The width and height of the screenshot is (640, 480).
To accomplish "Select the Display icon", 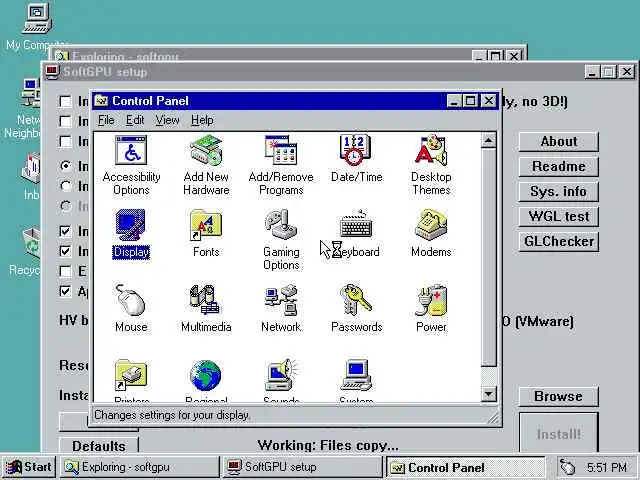I will pos(131,234).
